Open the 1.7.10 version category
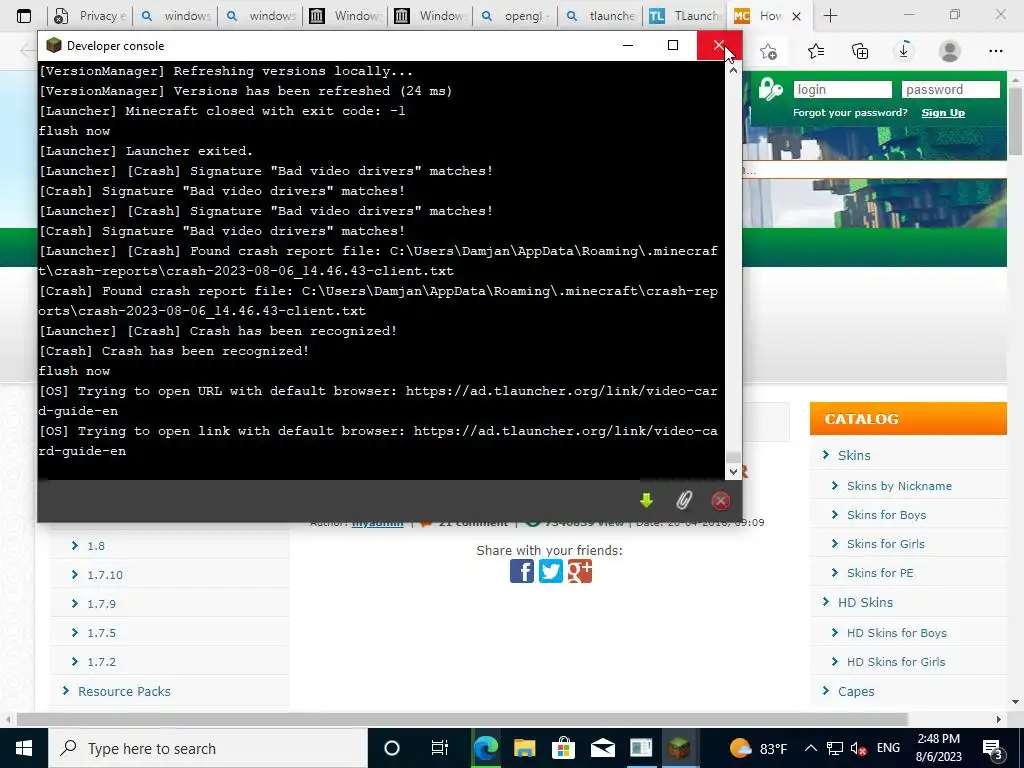The height and width of the screenshot is (768, 1024). 104,575
